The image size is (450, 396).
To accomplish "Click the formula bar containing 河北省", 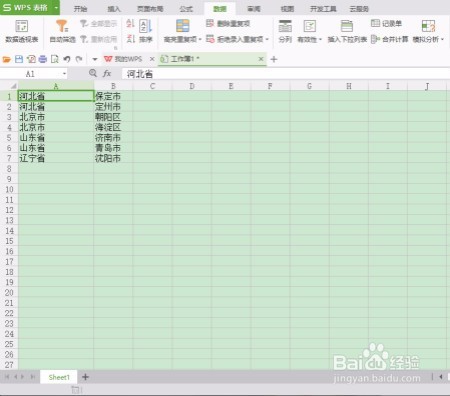I will (286, 74).
